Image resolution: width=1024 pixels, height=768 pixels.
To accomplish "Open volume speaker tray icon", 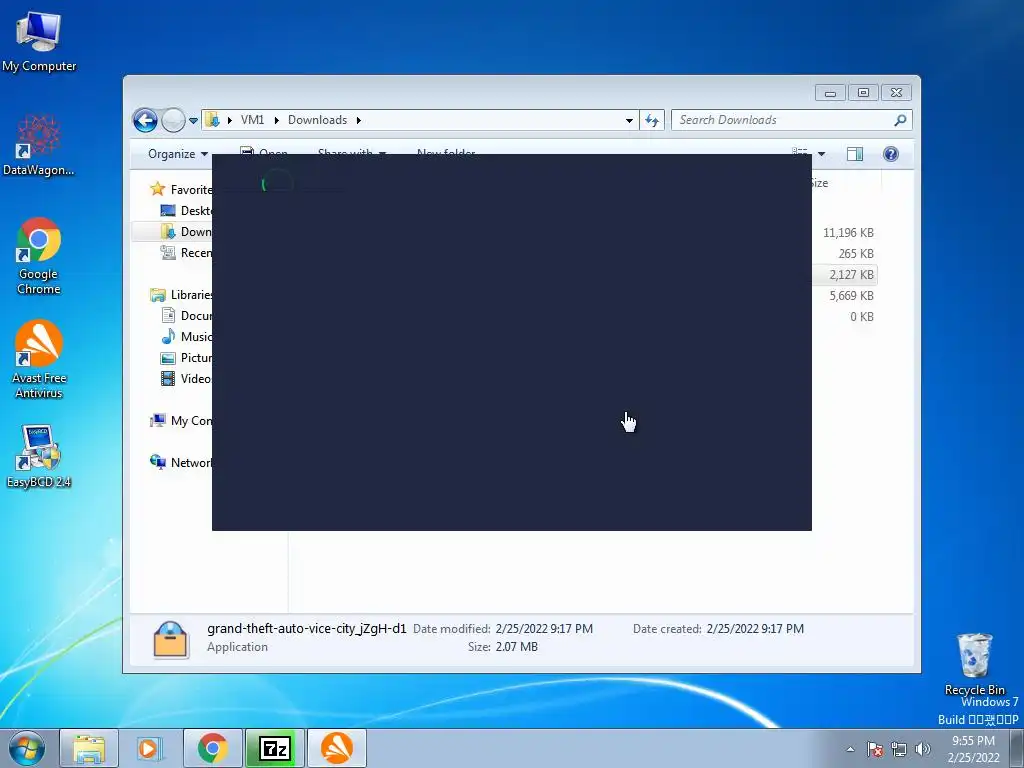I will click(922, 749).
